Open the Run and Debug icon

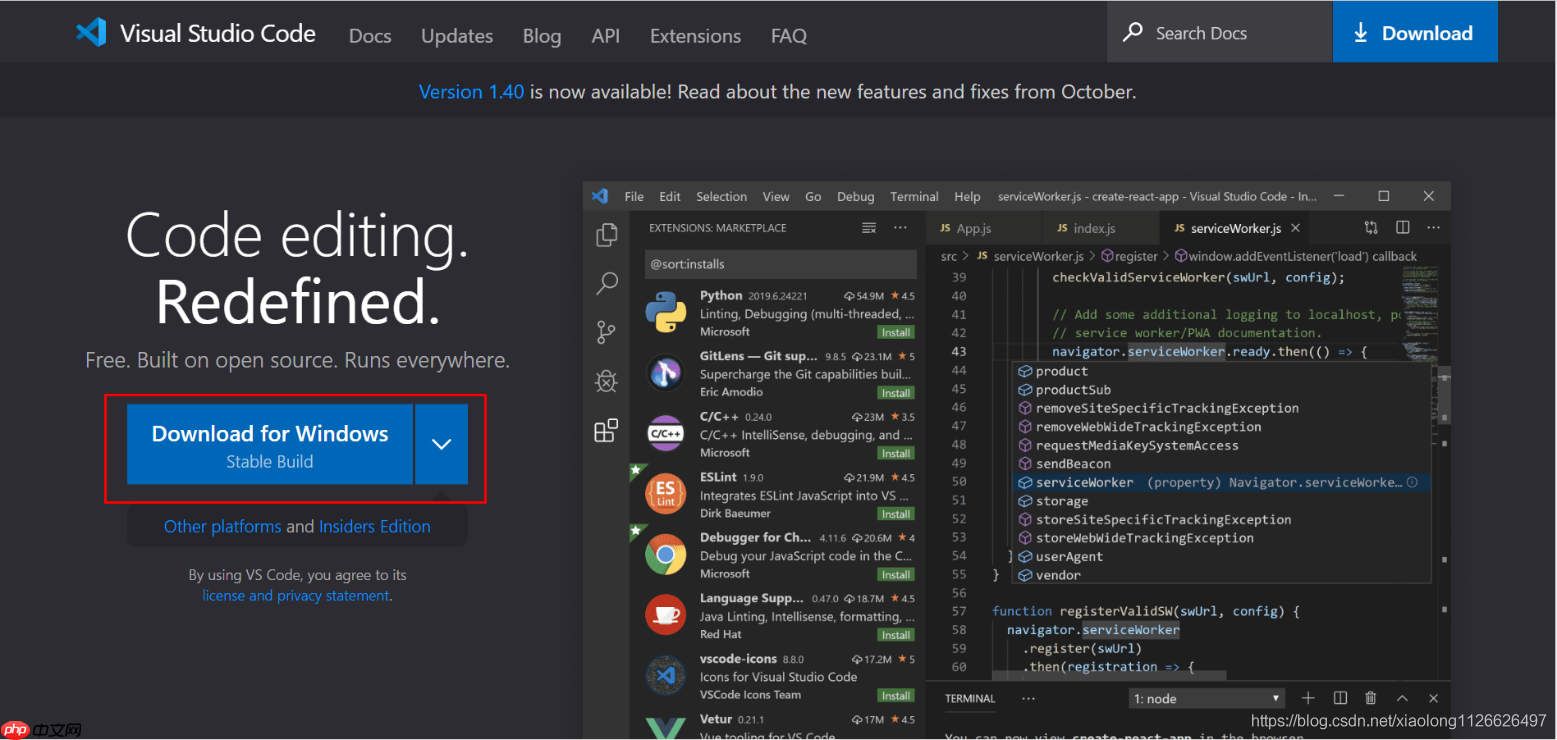pos(606,380)
